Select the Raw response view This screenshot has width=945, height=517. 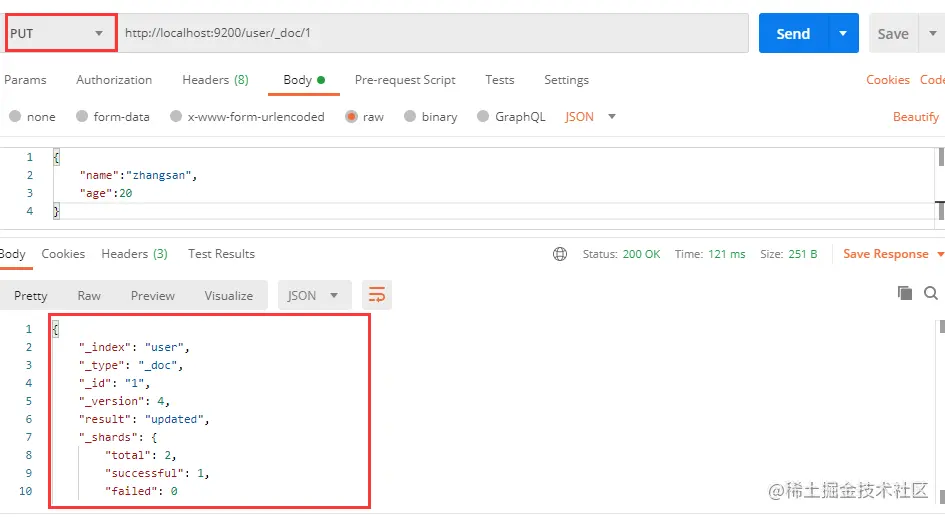89,296
